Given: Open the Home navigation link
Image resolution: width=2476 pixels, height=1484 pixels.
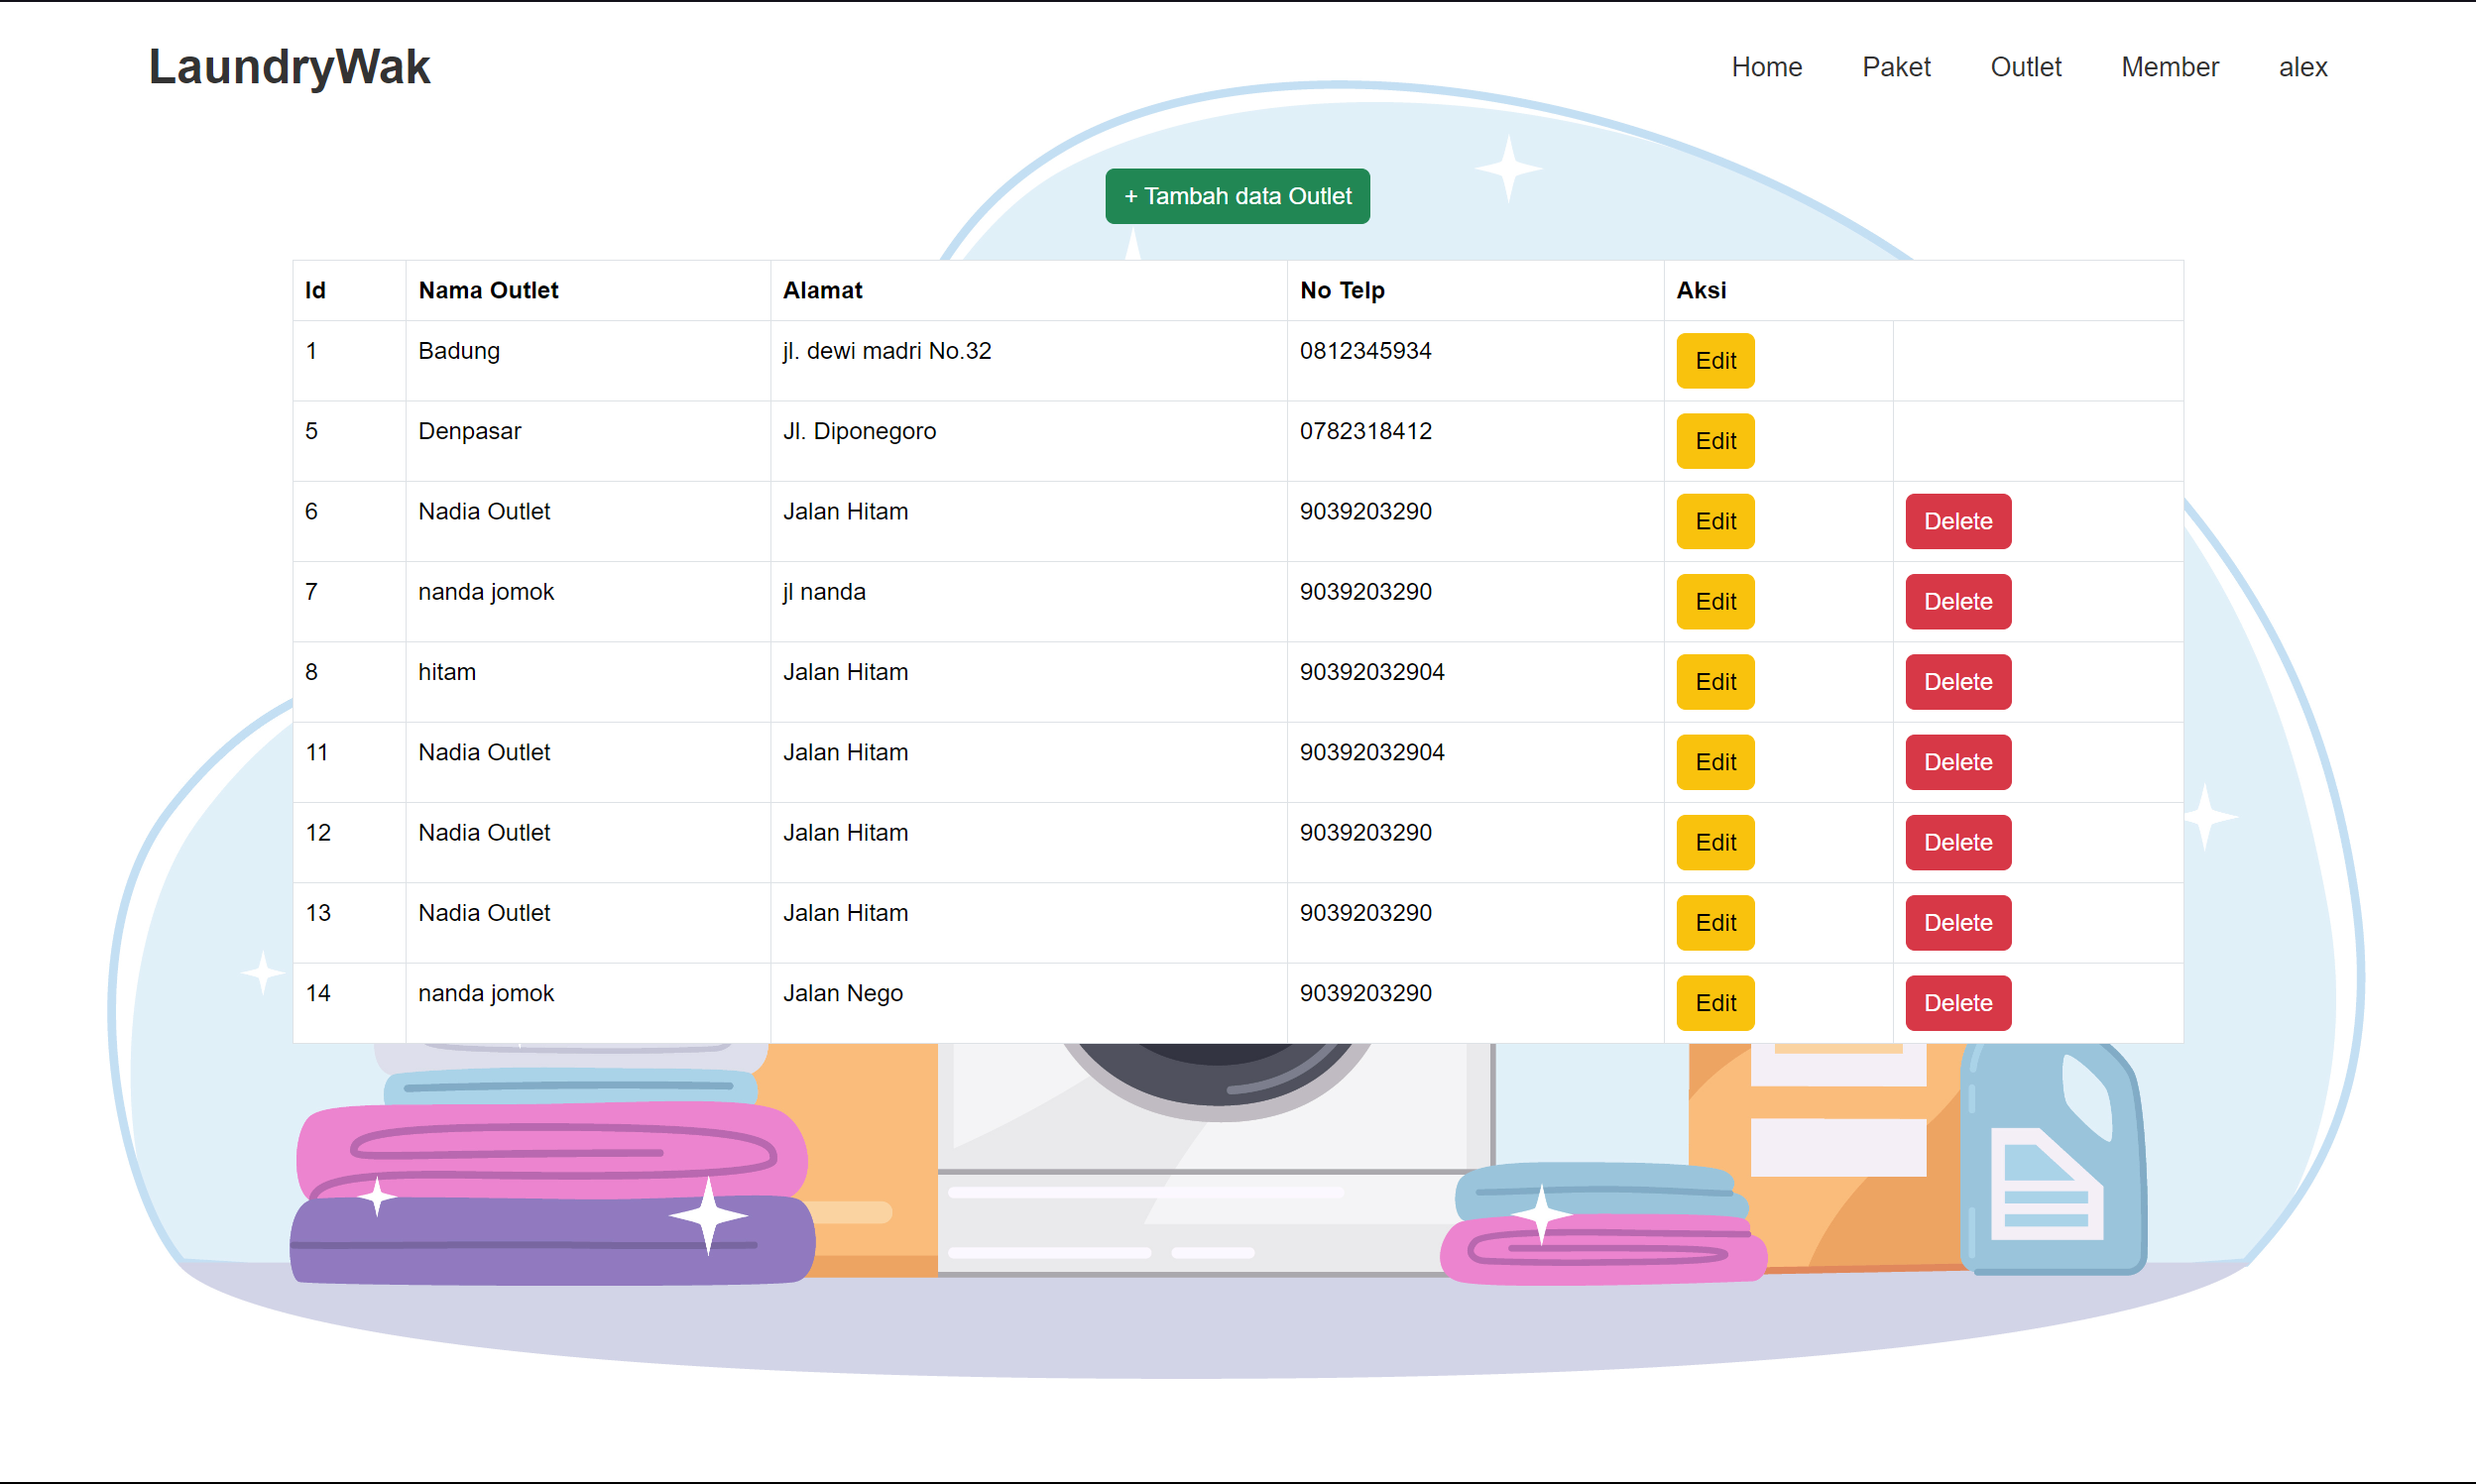Looking at the screenshot, I should pos(1766,67).
